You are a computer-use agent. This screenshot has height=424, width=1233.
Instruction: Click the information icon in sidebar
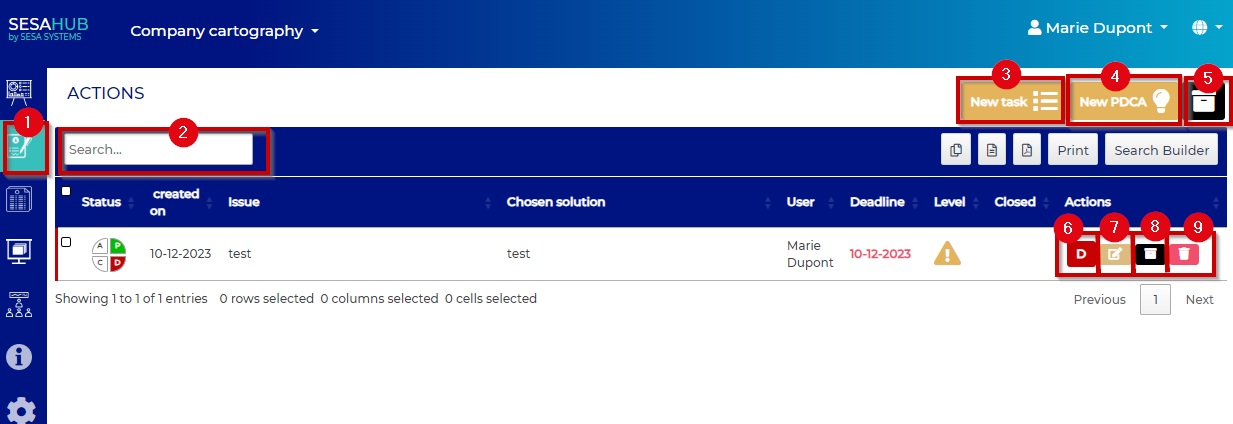[x=20, y=357]
